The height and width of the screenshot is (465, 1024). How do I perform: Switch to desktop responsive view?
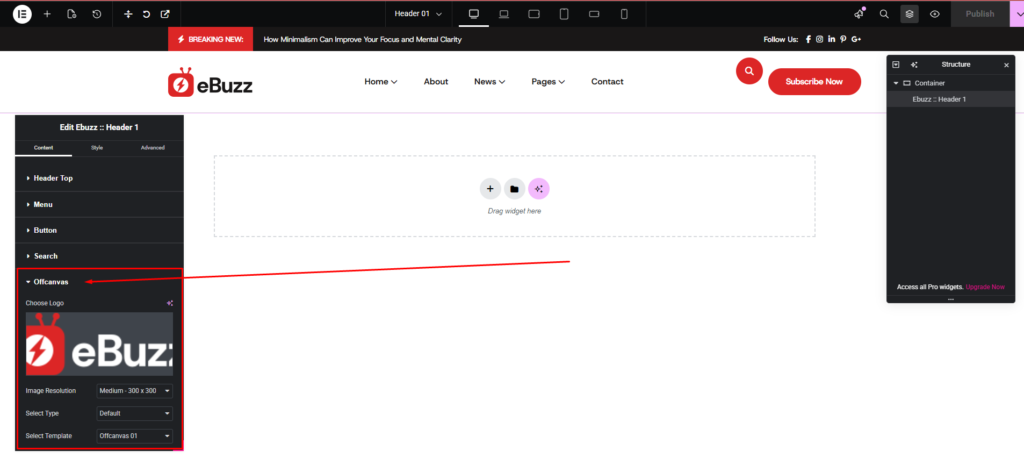(x=474, y=14)
